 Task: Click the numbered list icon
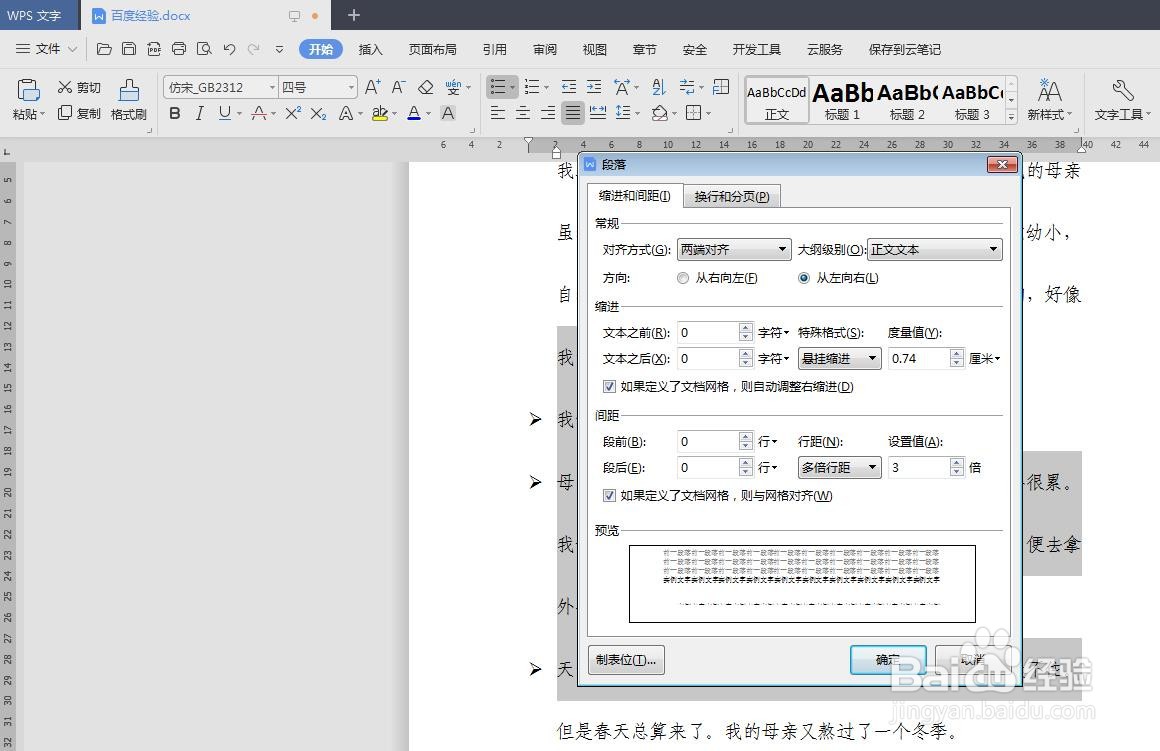point(532,87)
